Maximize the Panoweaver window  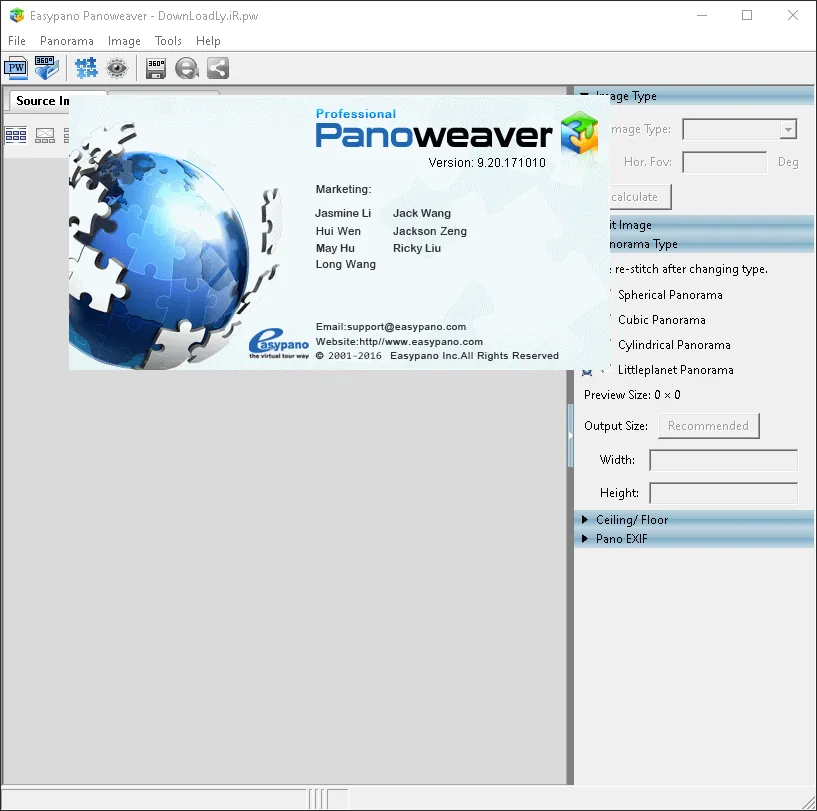pos(747,15)
